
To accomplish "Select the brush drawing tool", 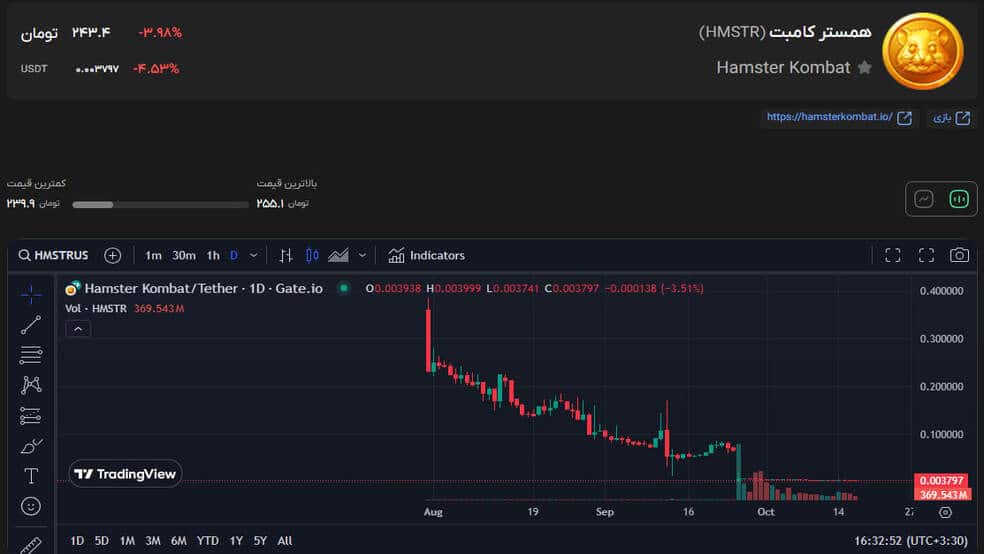I will pos(31,445).
